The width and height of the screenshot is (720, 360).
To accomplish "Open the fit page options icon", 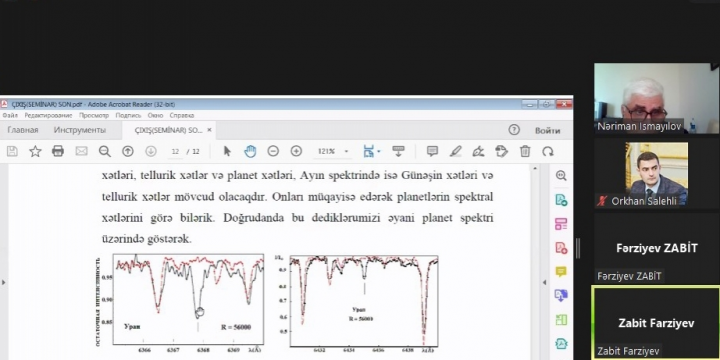I will (x=368, y=151).
